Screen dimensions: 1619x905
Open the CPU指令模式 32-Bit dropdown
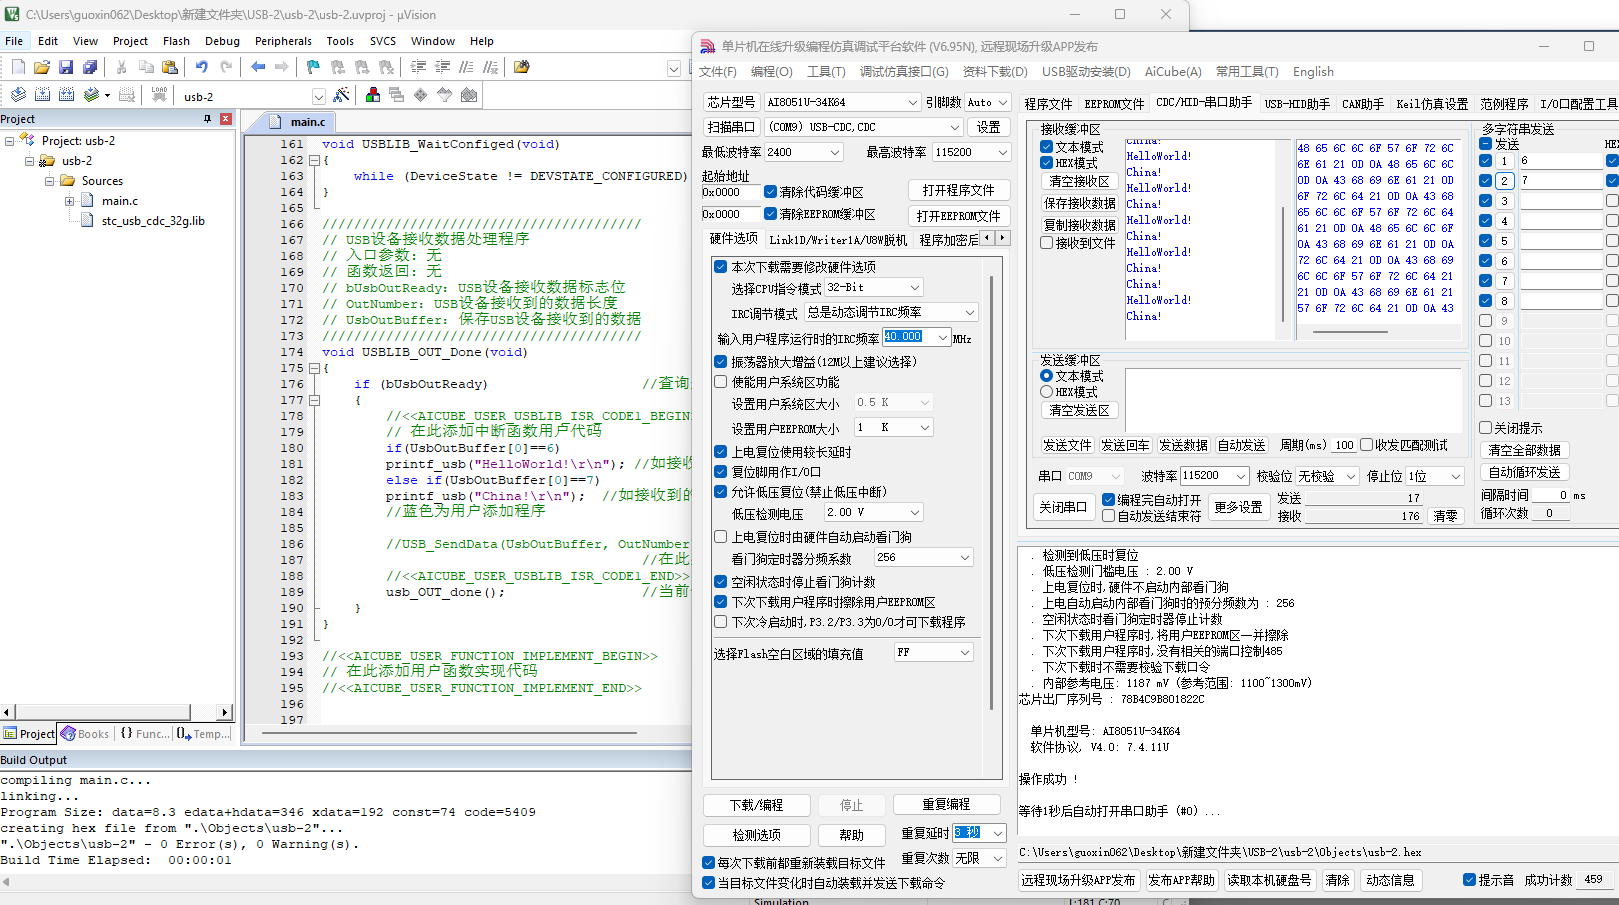click(x=873, y=288)
